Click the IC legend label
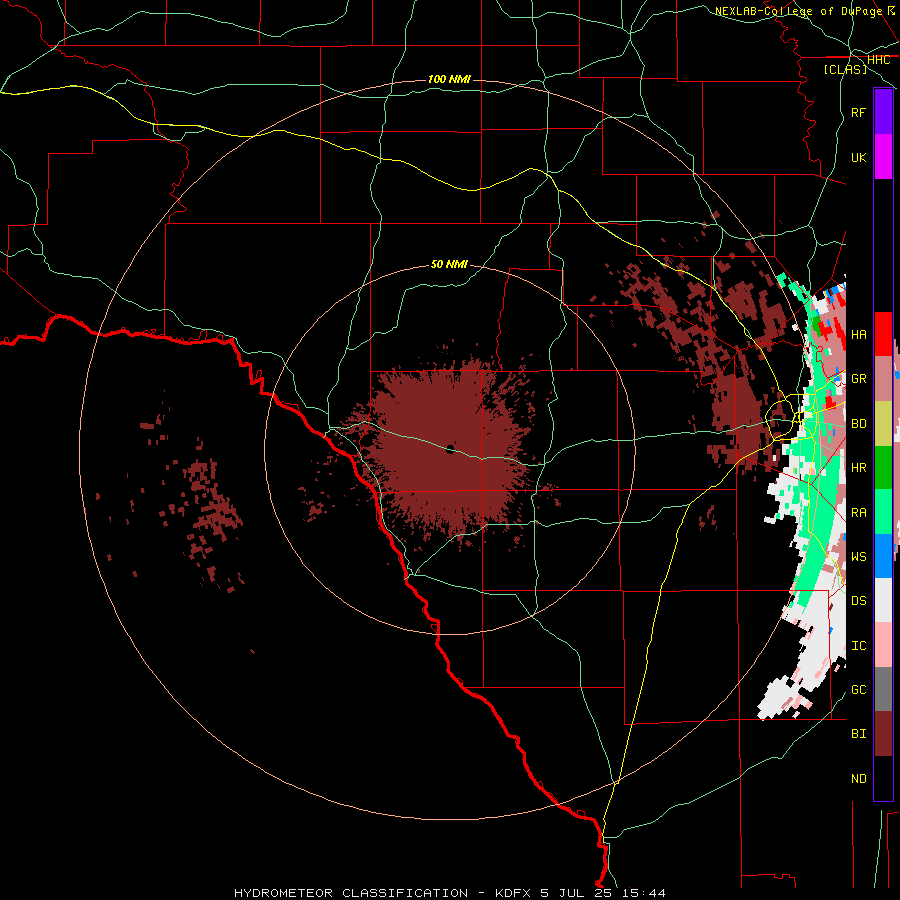 858,646
